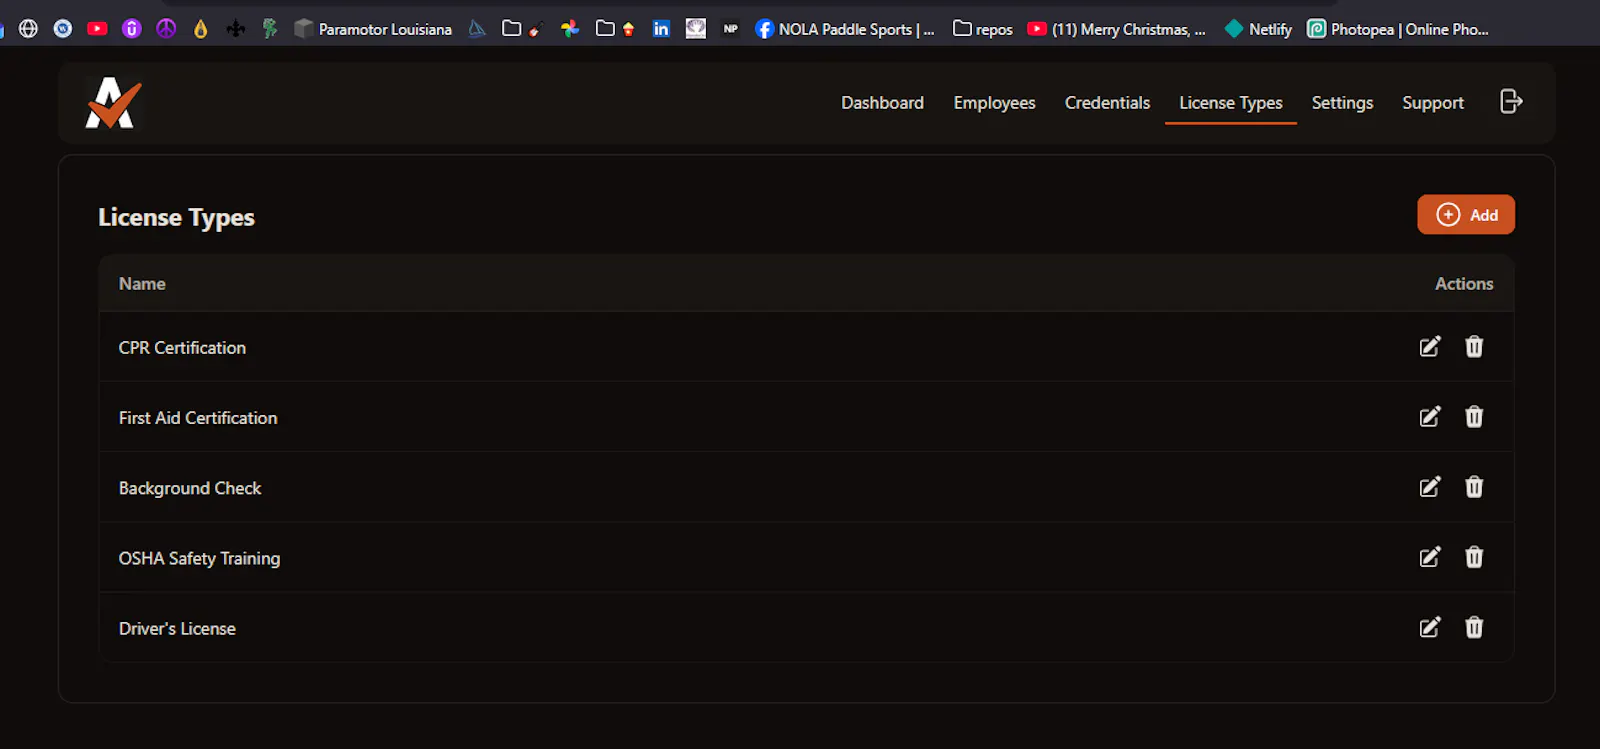Delete the CPR Certification license type
This screenshot has height=749, width=1600.
1474,347
